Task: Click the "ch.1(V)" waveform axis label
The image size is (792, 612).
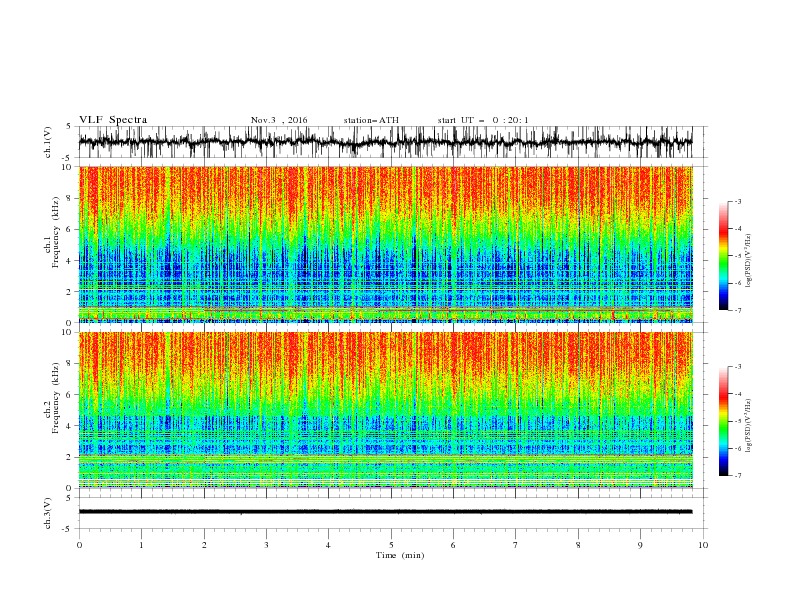Action: (x=48, y=142)
